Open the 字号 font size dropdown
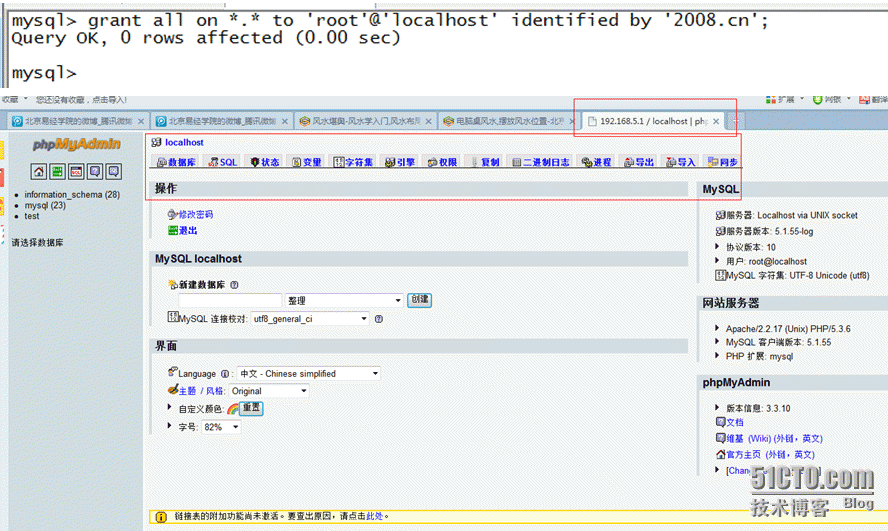 point(221,427)
